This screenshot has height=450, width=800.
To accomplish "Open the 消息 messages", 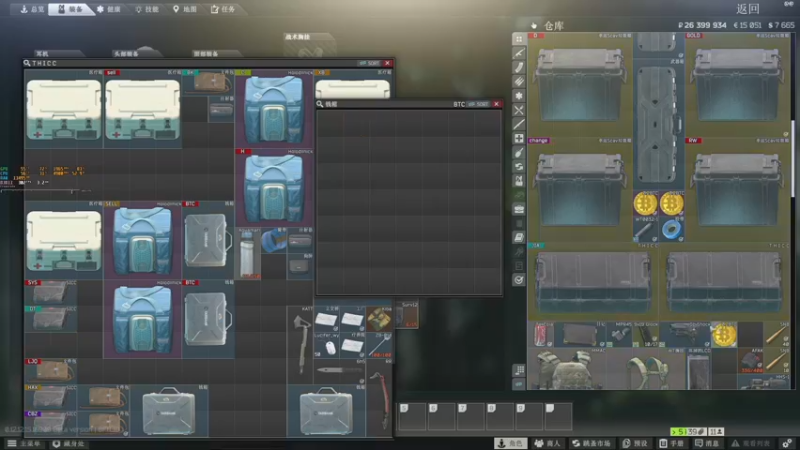I will (707, 443).
